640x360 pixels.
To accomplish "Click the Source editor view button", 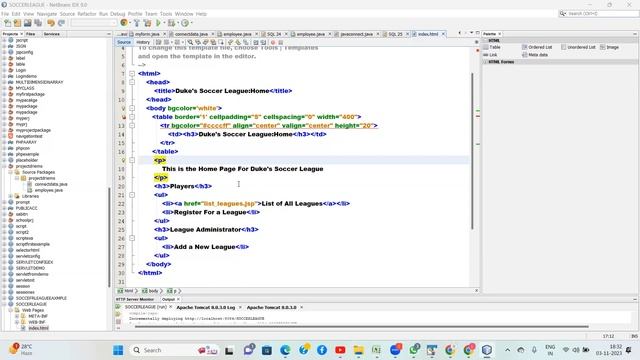I will pos(124,42).
